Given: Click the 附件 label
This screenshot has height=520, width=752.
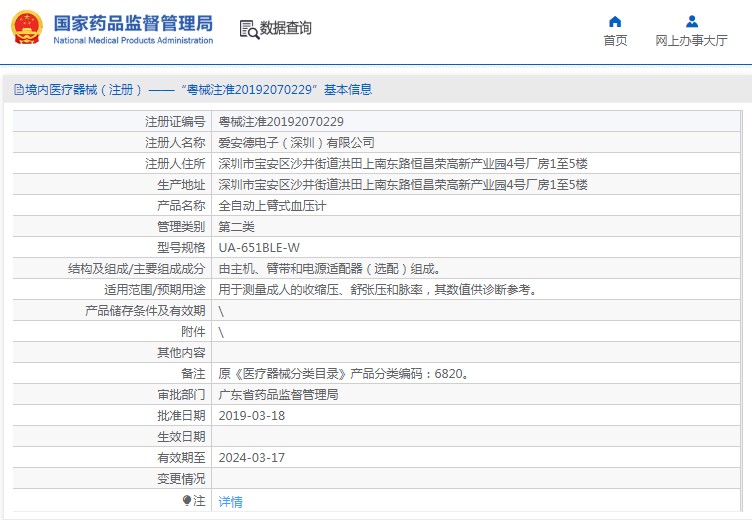Looking at the screenshot, I should click(193, 332).
